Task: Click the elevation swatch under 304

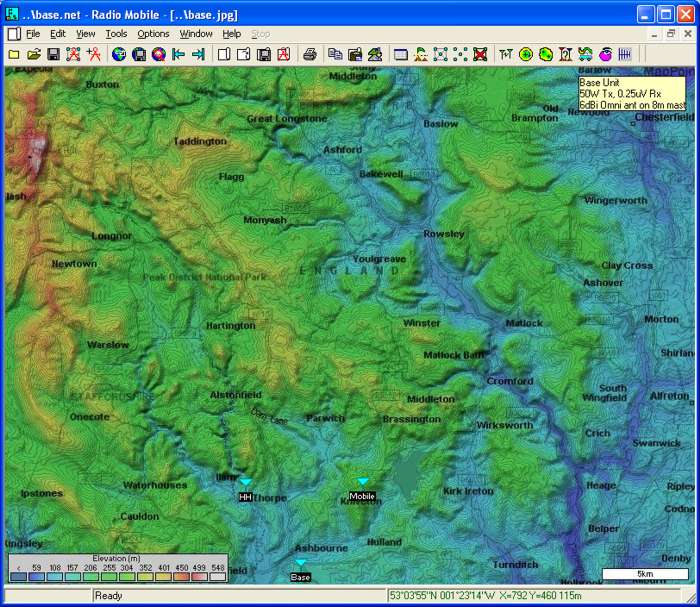Action: (x=127, y=577)
